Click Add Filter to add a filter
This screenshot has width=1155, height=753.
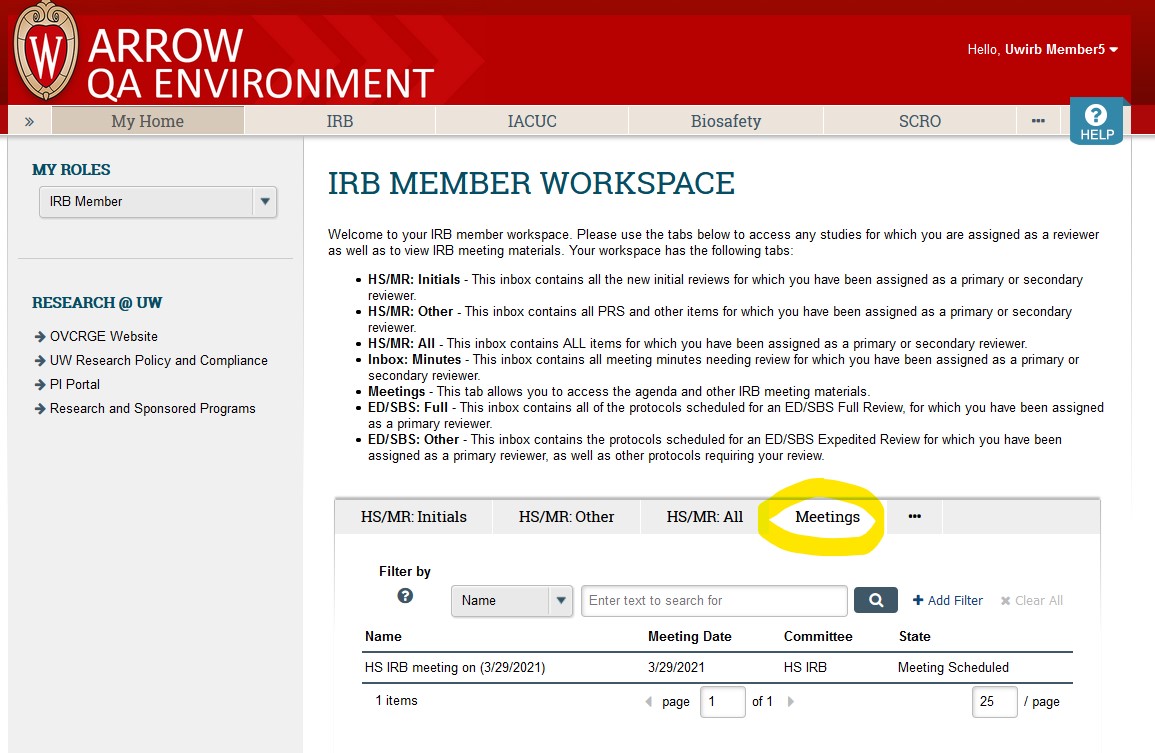pos(947,600)
